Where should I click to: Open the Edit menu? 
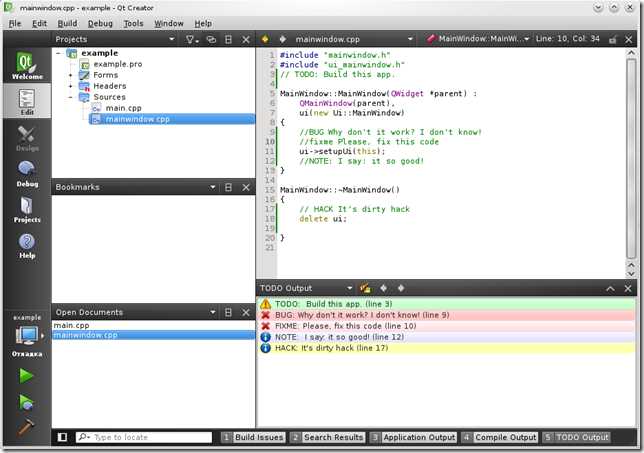(39, 23)
